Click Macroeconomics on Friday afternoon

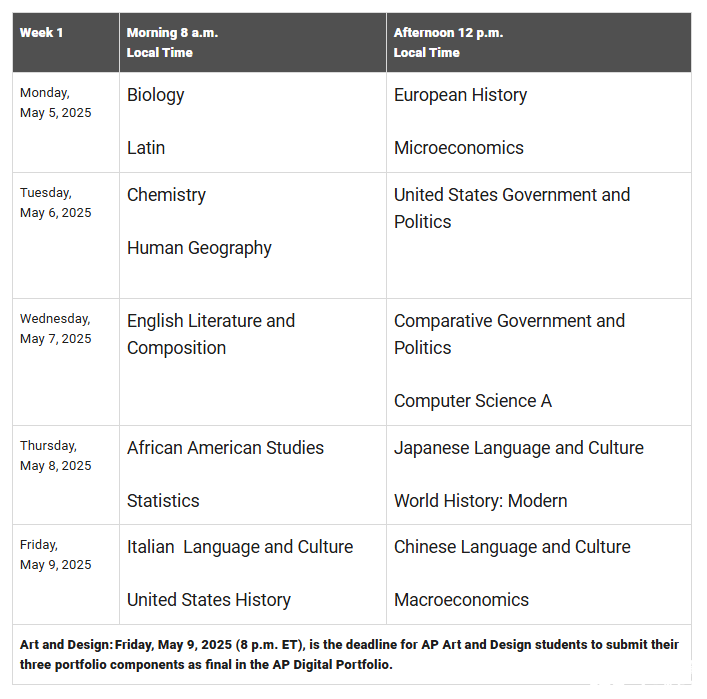461,600
